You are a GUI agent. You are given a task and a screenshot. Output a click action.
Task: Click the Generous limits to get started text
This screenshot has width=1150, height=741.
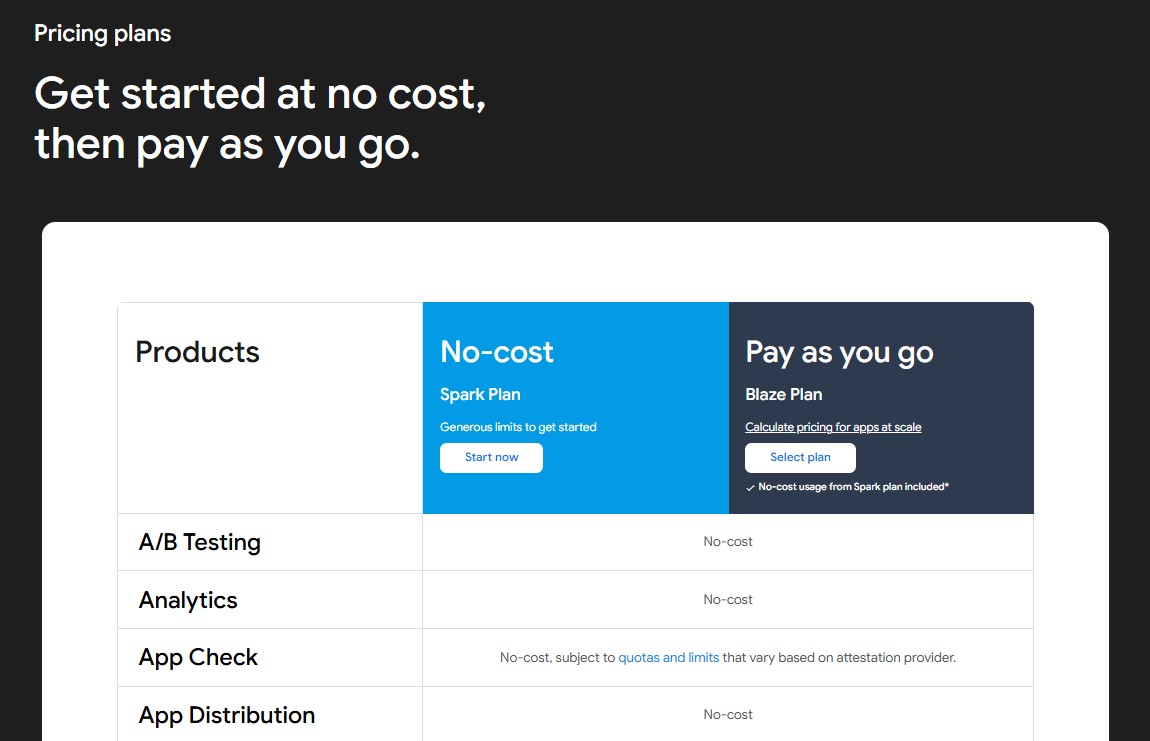click(x=518, y=427)
